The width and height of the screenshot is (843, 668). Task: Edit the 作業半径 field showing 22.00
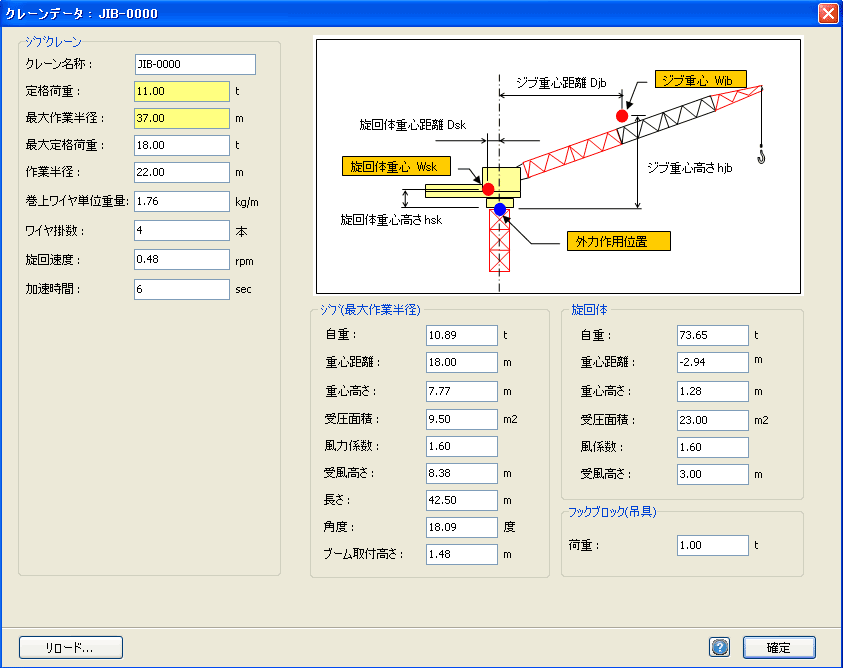pyautogui.click(x=182, y=172)
